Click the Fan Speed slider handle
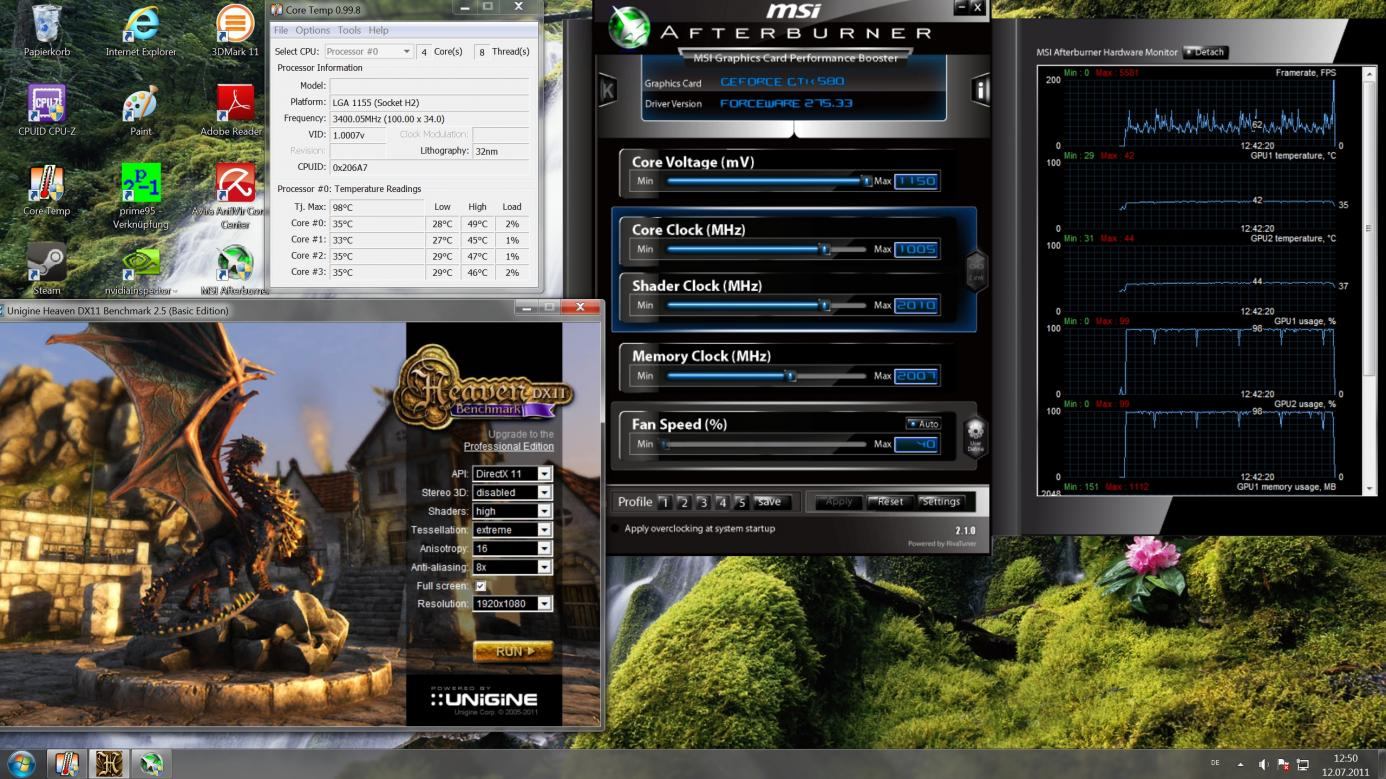 (664, 444)
